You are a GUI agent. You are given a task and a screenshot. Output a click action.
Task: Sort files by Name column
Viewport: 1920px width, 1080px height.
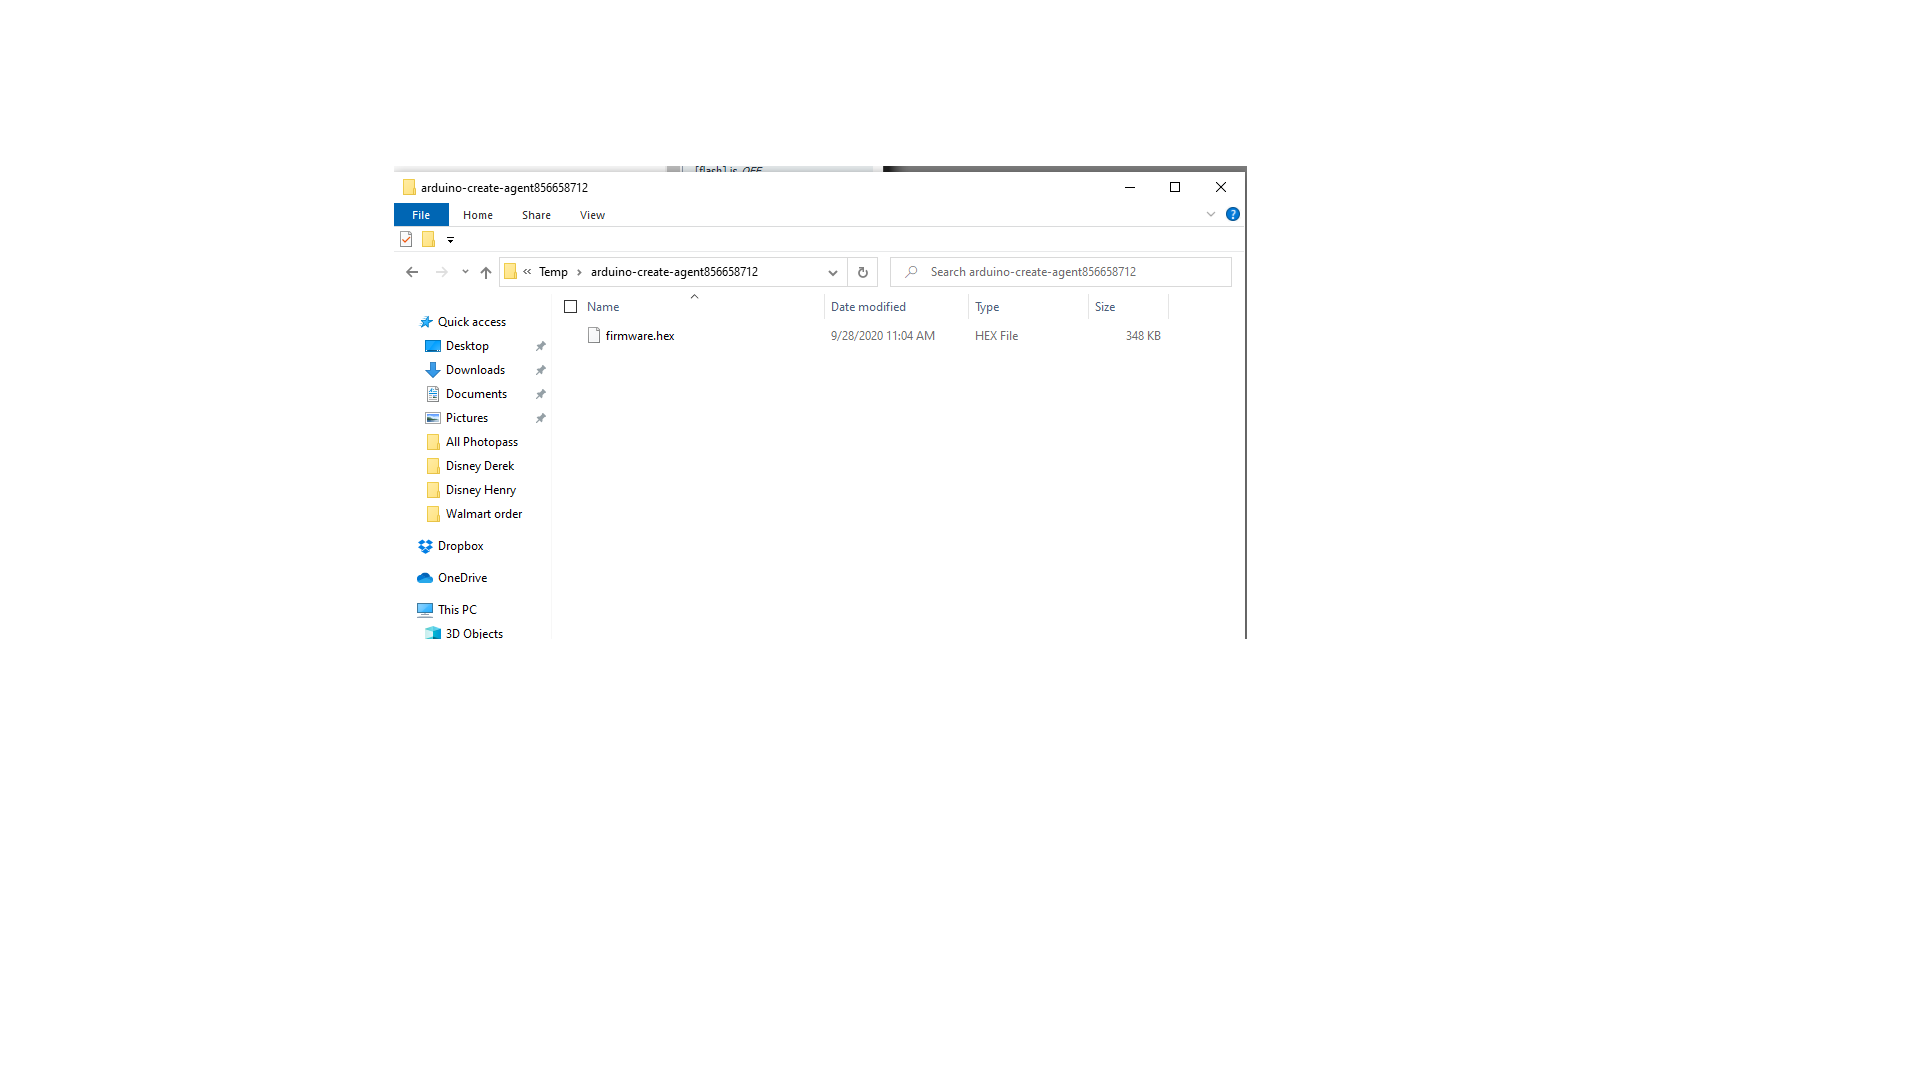(x=603, y=307)
